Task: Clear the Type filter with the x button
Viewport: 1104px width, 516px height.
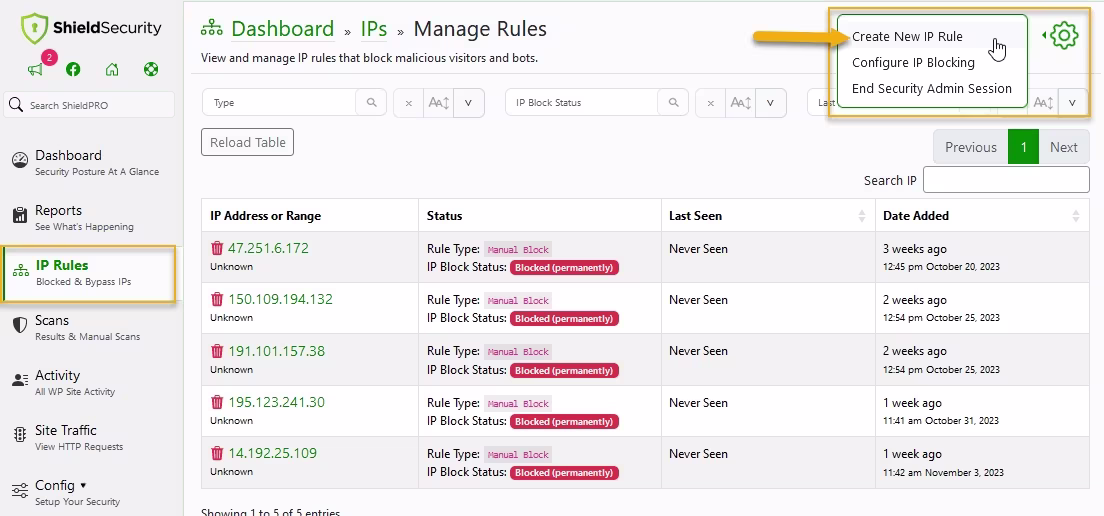Action: click(408, 103)
